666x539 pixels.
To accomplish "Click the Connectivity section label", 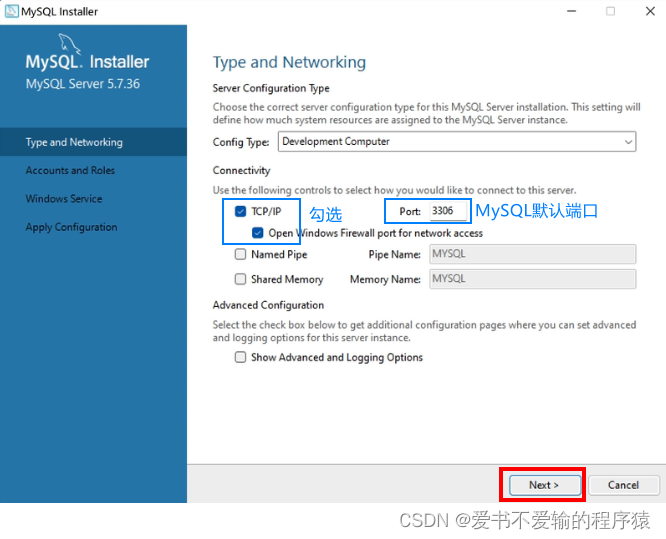I will click(x=241, y=170).
